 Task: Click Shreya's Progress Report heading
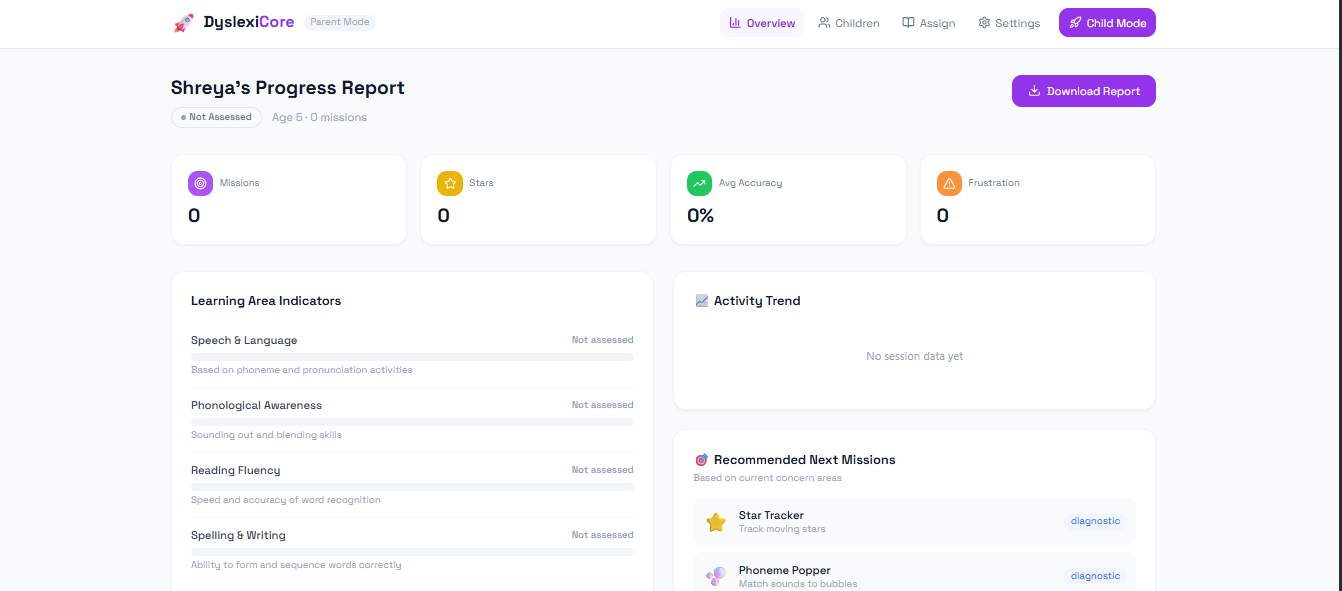coord(288,88)
